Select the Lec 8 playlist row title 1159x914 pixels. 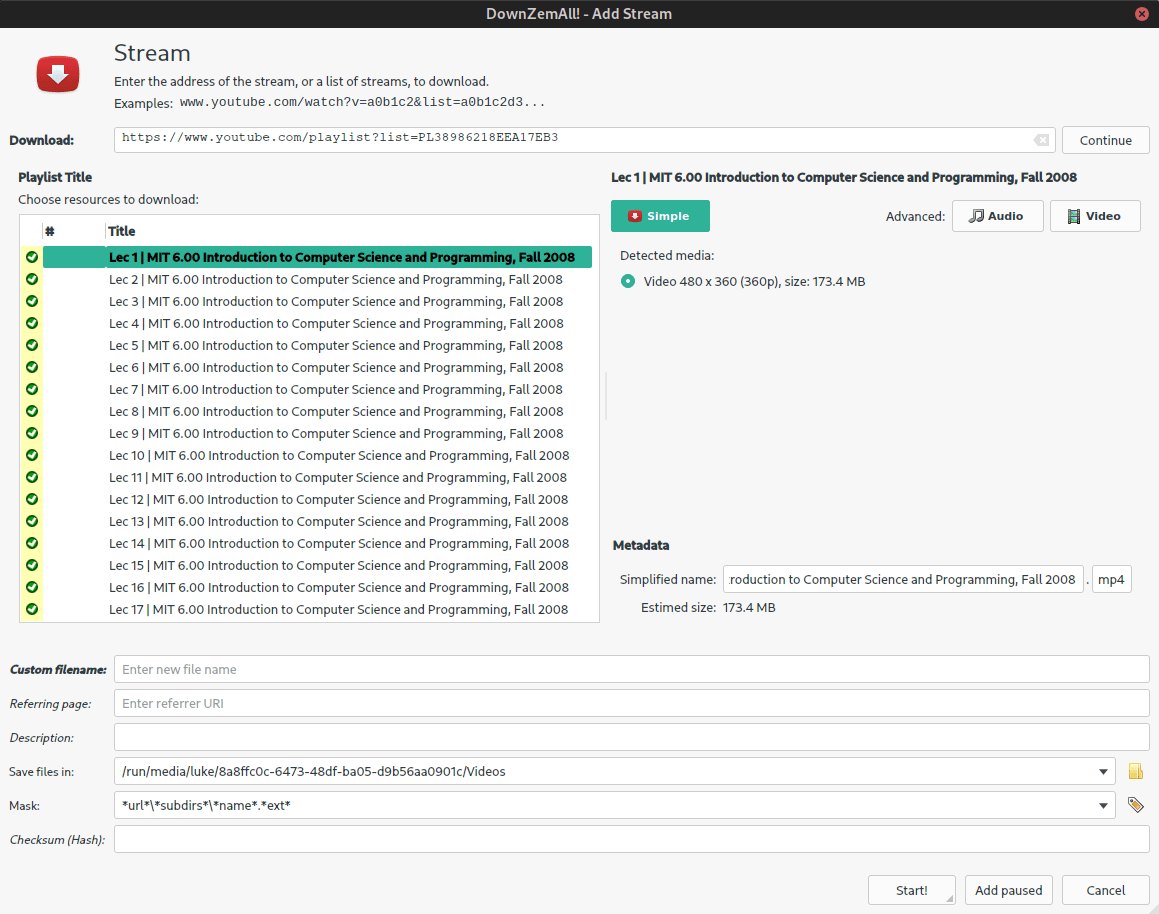[x=336, y=411]
